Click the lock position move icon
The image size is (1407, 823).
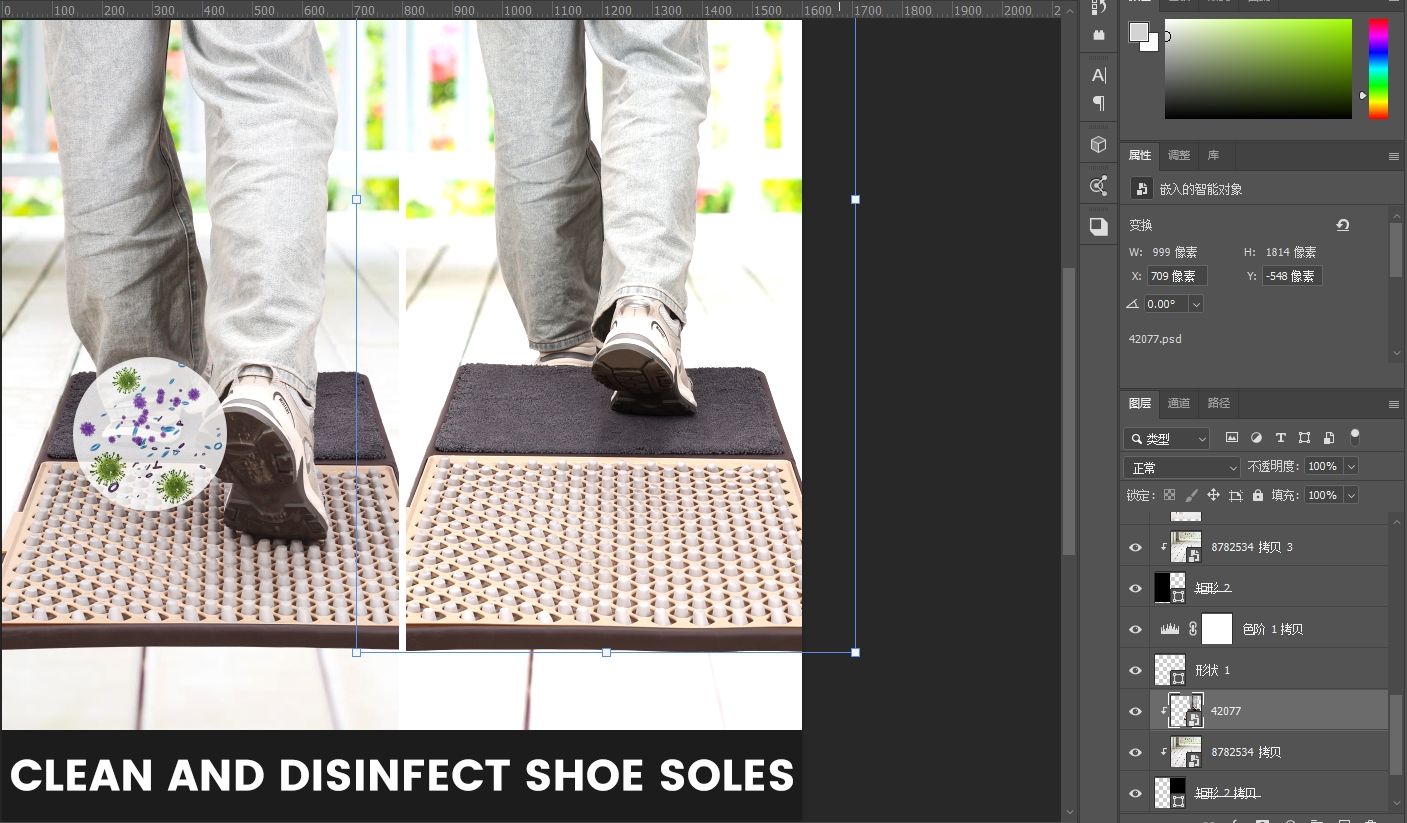[x=1213, y=495]
